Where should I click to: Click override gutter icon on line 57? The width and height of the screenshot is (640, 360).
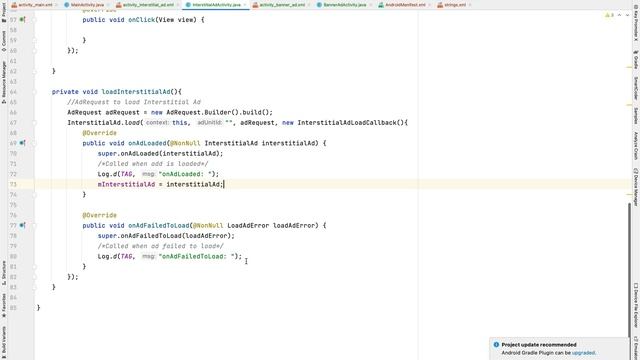point(23,19)
